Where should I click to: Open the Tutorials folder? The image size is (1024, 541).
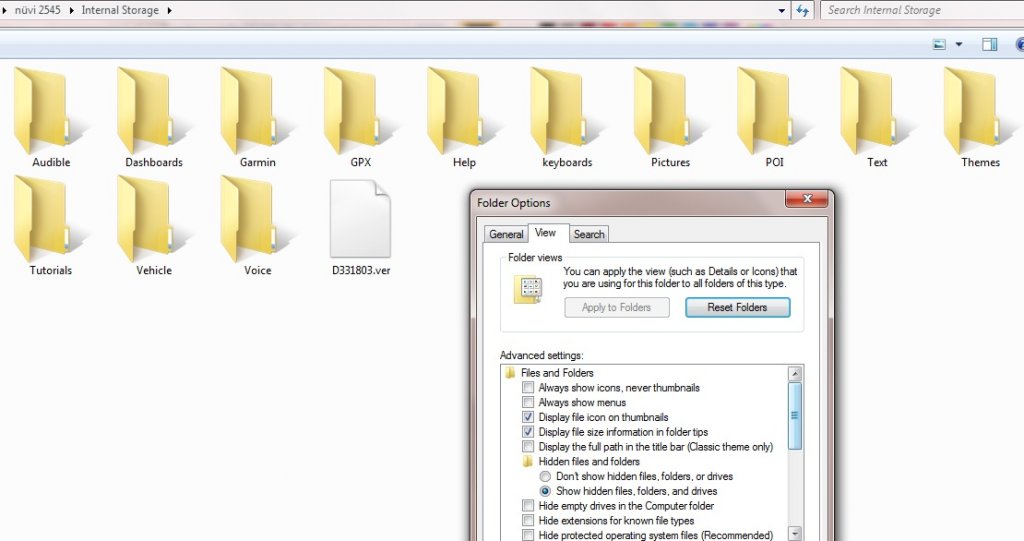[51, 225]
